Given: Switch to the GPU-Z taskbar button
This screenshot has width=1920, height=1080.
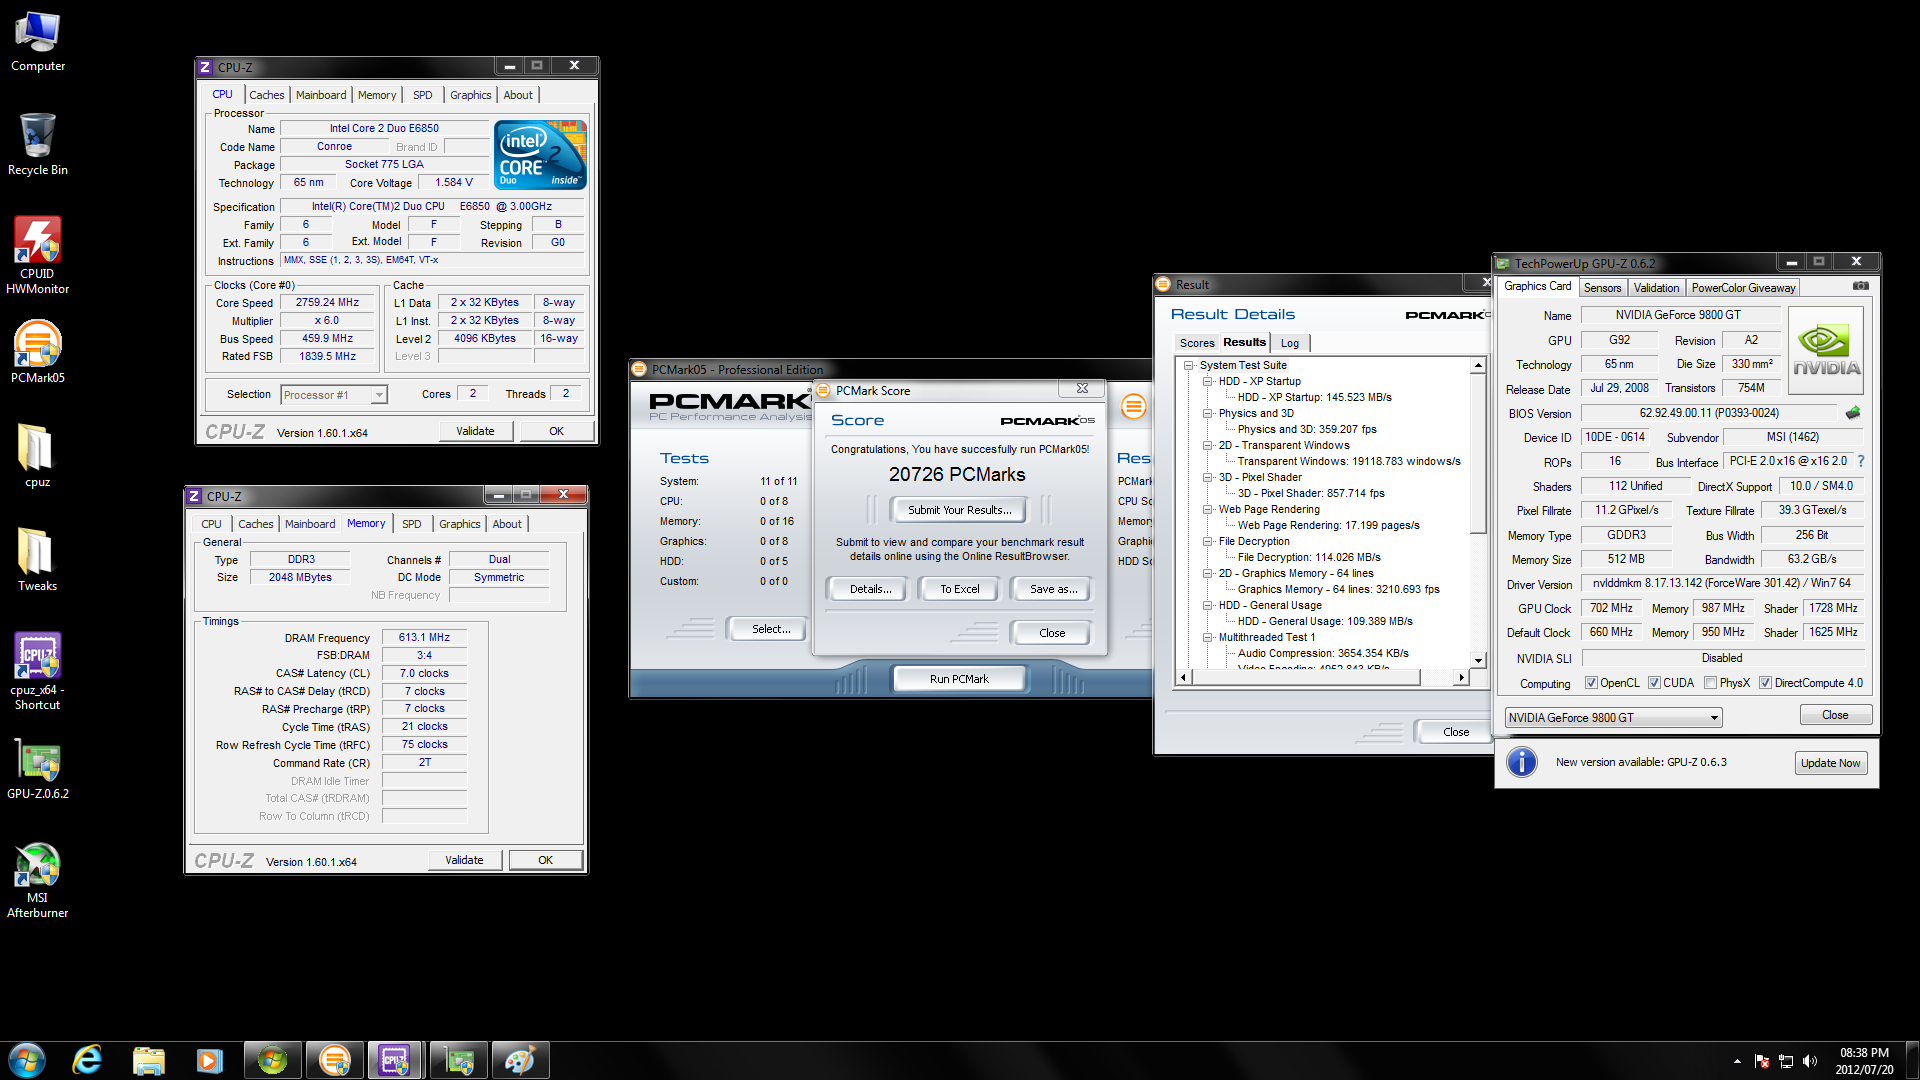Looking at the screenshot, I should click(x=459, y=1060).
